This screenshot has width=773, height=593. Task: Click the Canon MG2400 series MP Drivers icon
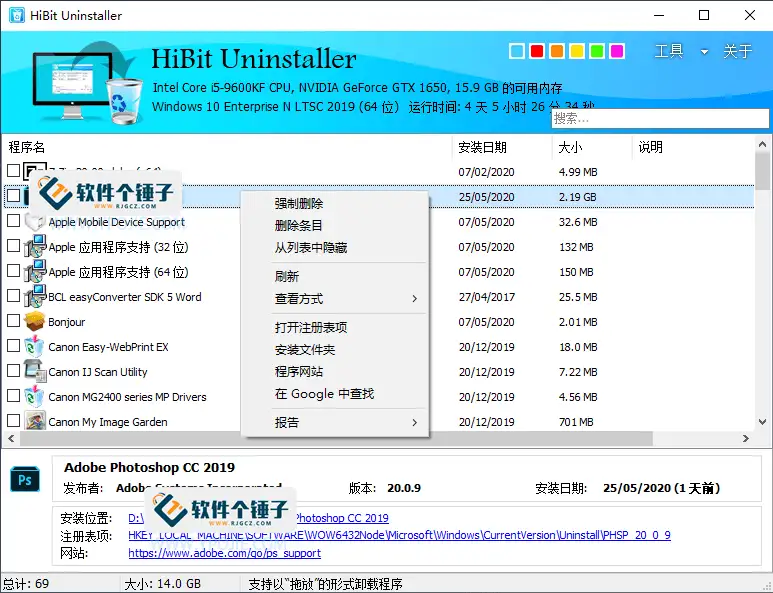pos(35,397)
